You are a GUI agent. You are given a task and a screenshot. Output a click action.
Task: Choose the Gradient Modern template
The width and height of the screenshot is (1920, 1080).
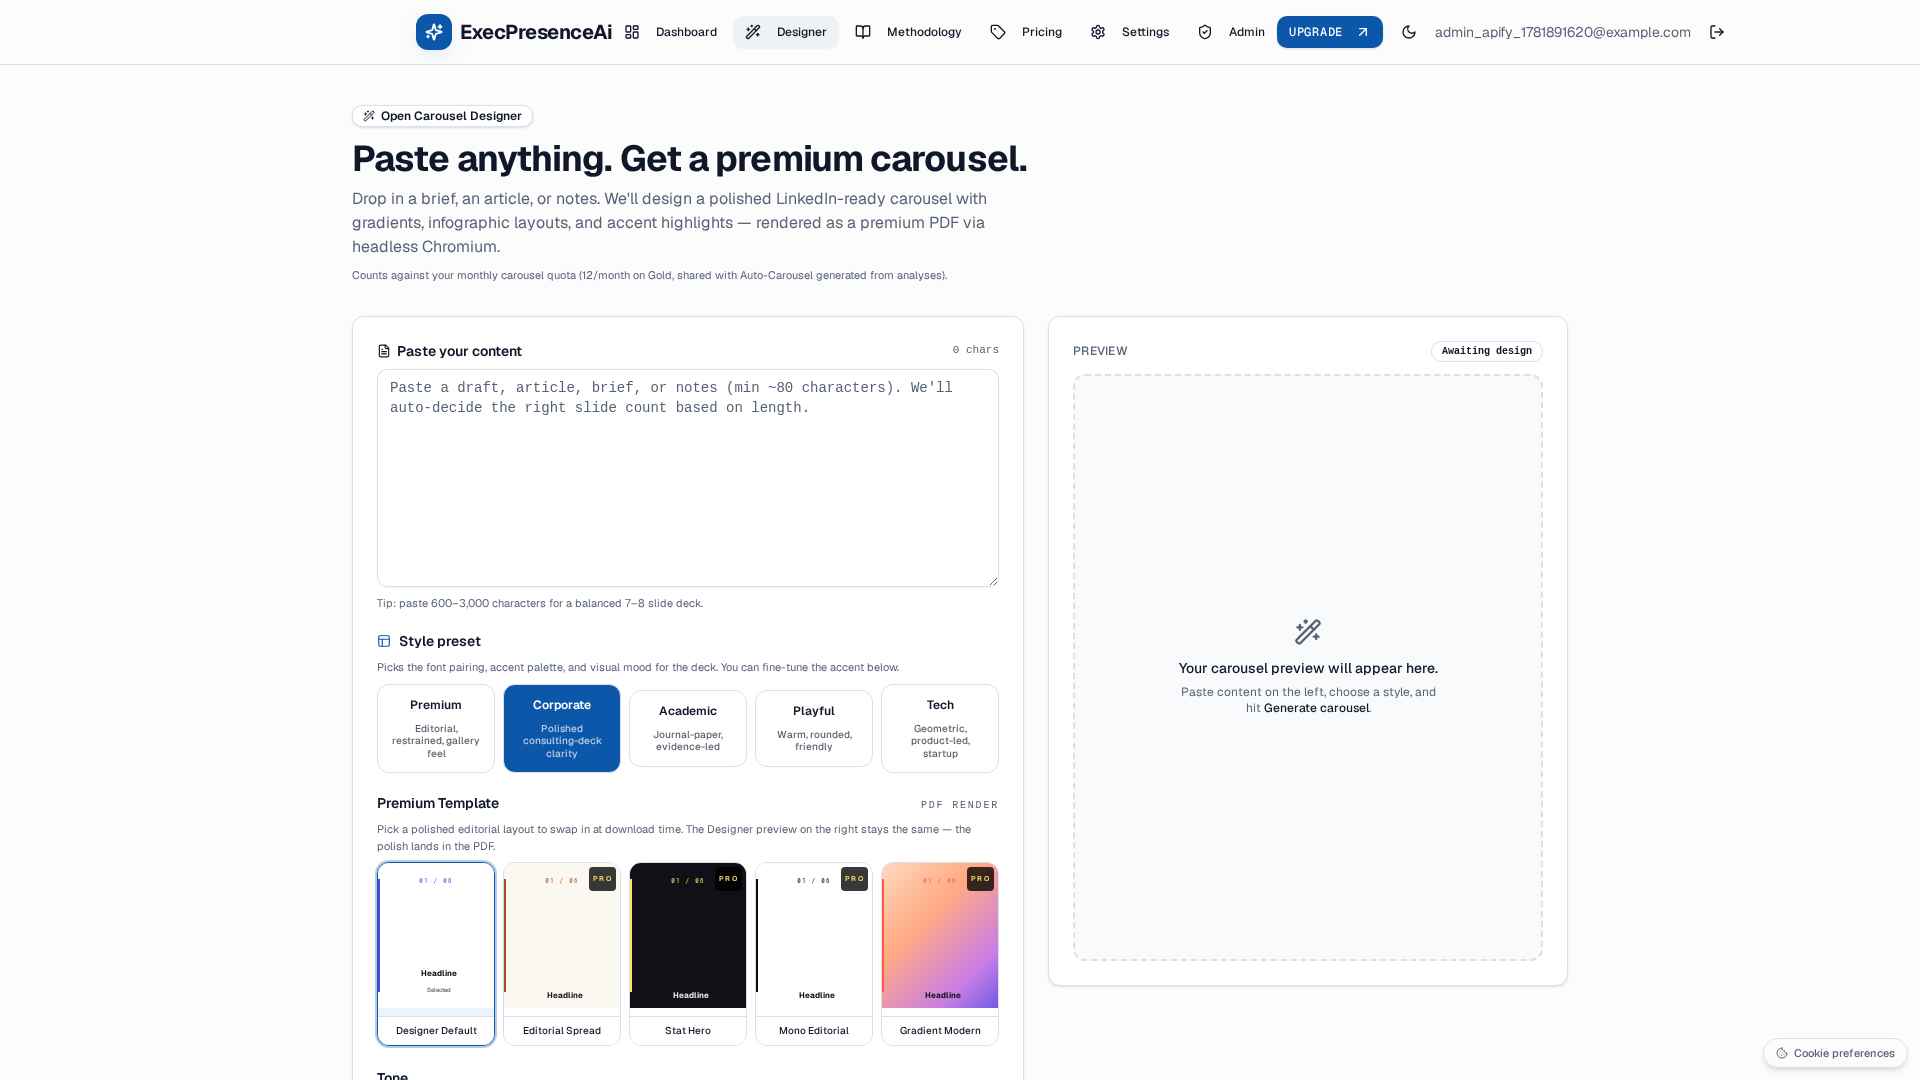point(940,954)
